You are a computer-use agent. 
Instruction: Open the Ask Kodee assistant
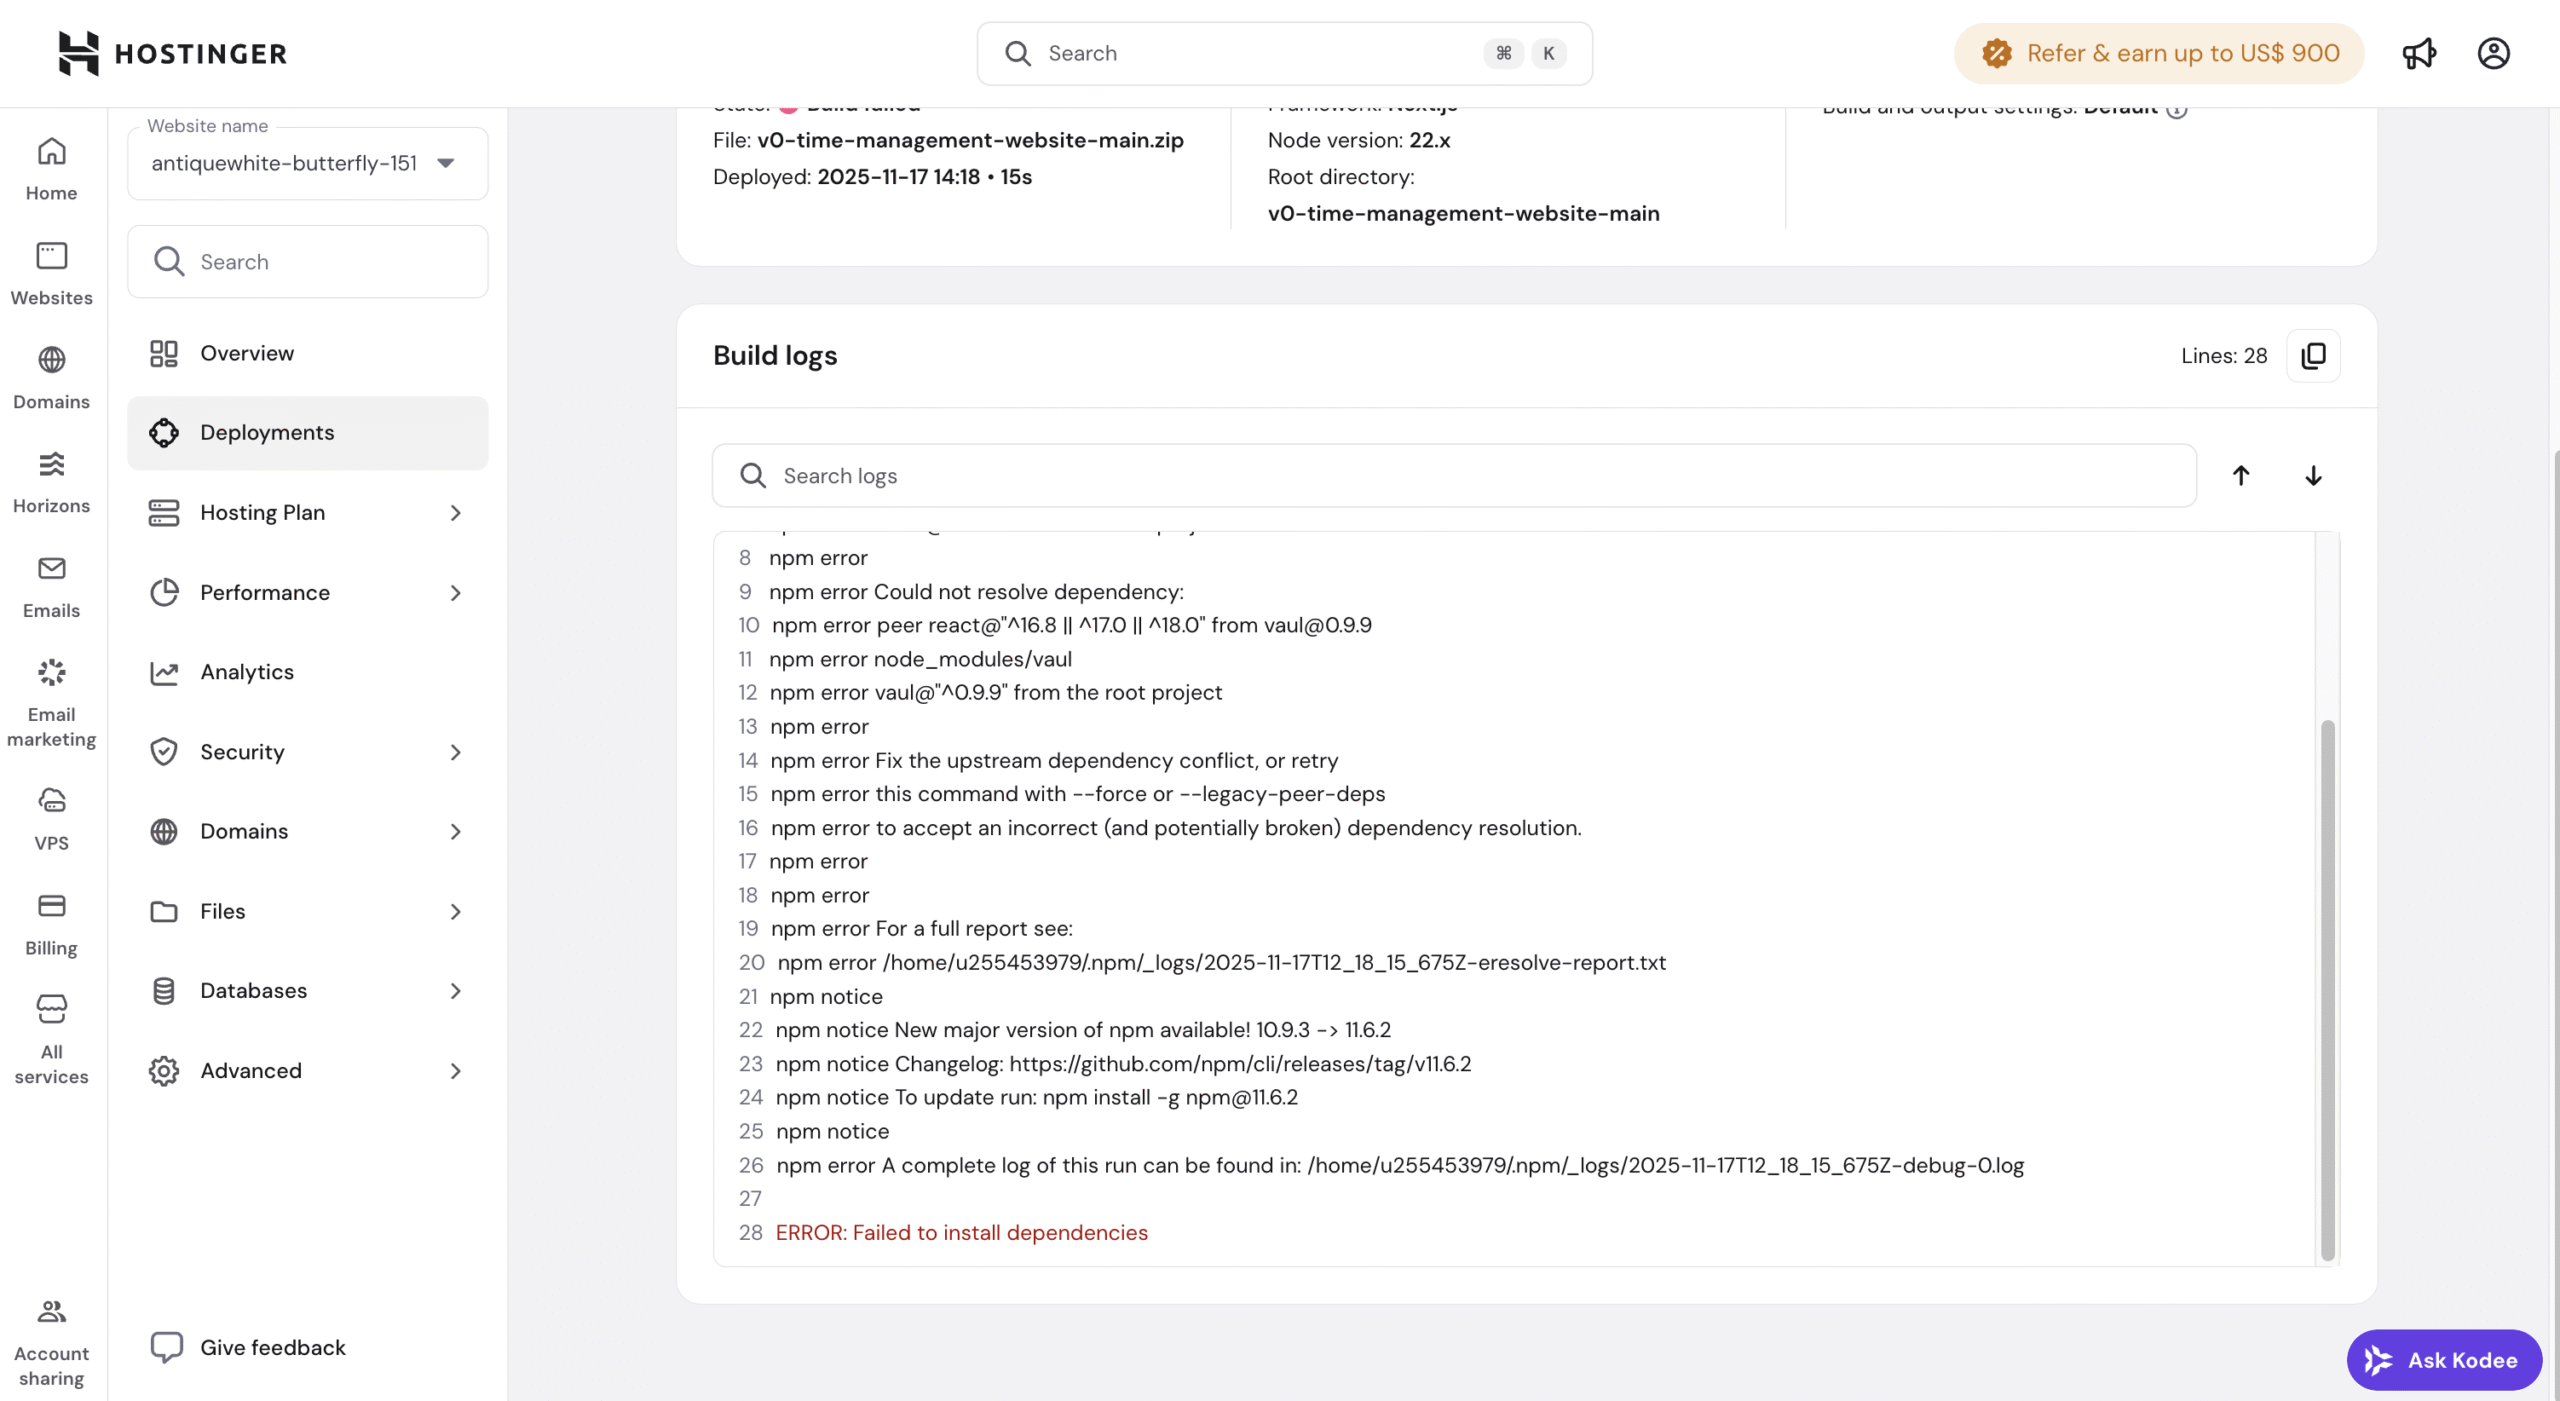click(2443, 1360)
